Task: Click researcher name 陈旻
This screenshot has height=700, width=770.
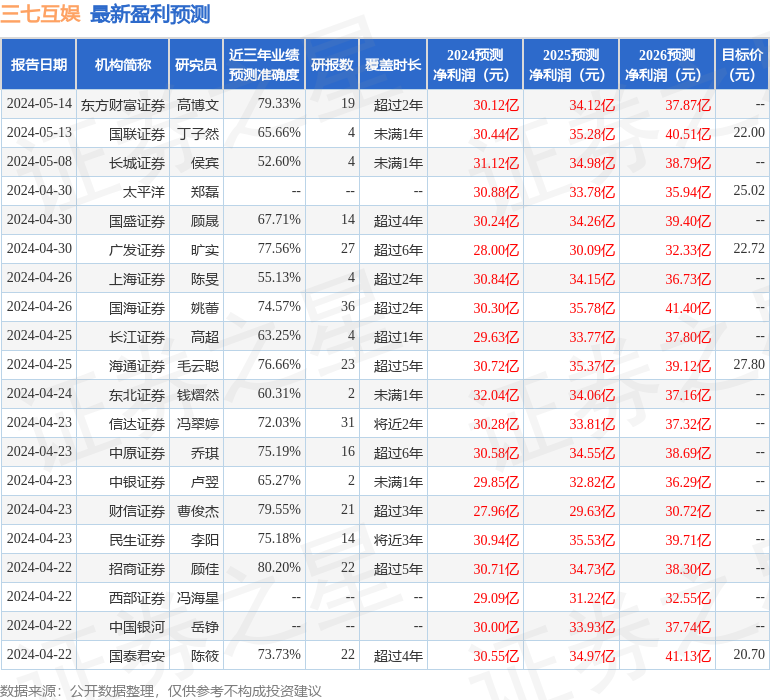Action: [205, 279]
